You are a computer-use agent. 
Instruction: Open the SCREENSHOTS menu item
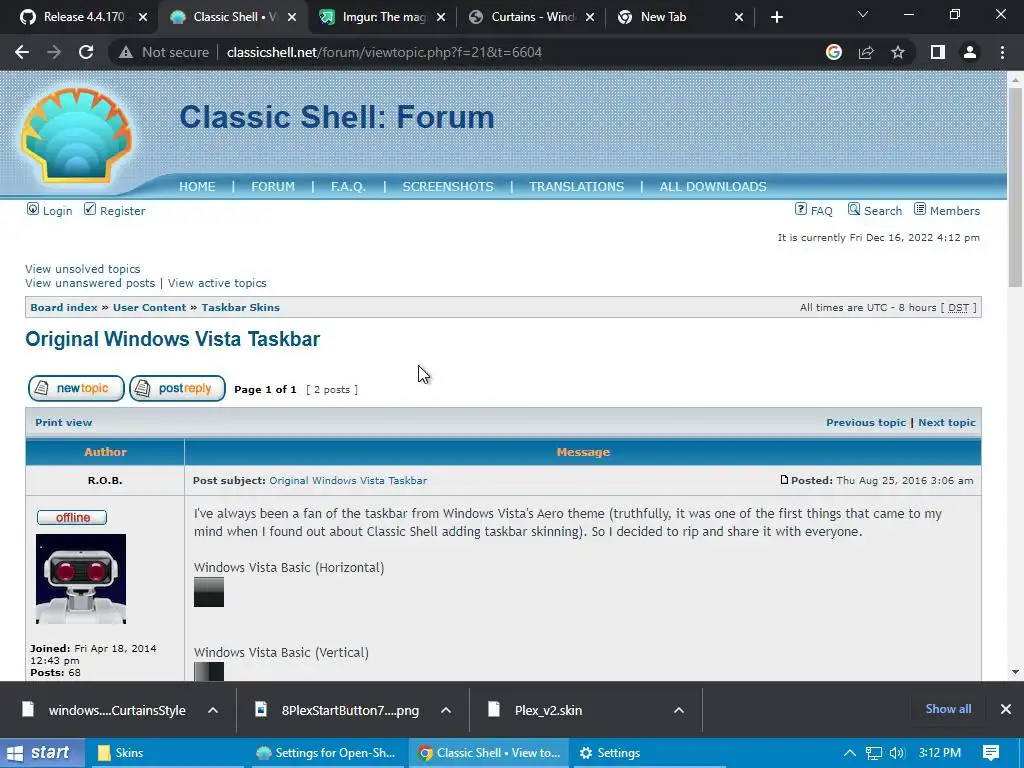[x=448, y=187]
